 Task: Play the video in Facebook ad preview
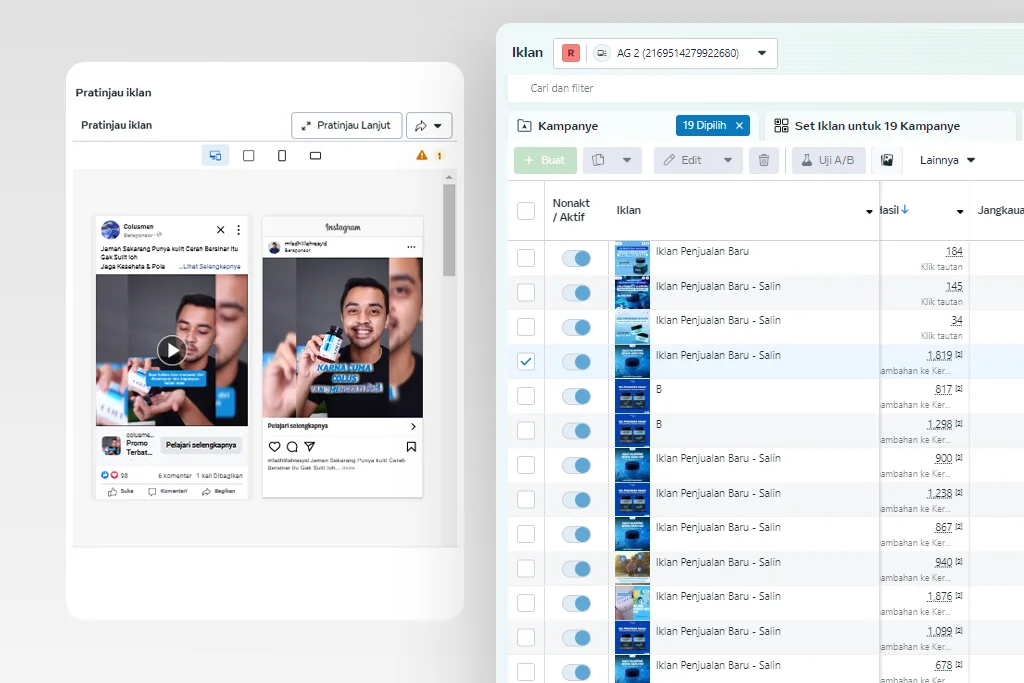point(171,350)
